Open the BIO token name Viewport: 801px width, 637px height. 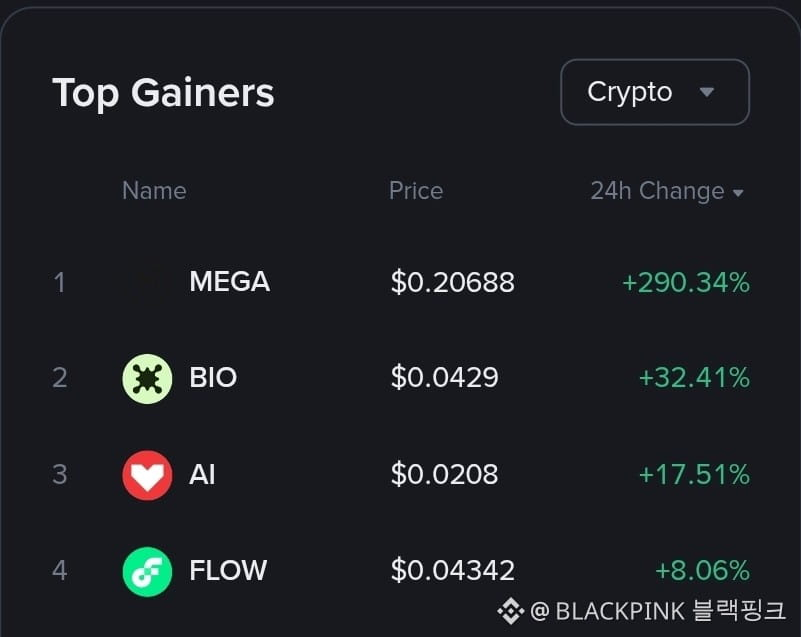pyautogui.click(x=213, y=378)
